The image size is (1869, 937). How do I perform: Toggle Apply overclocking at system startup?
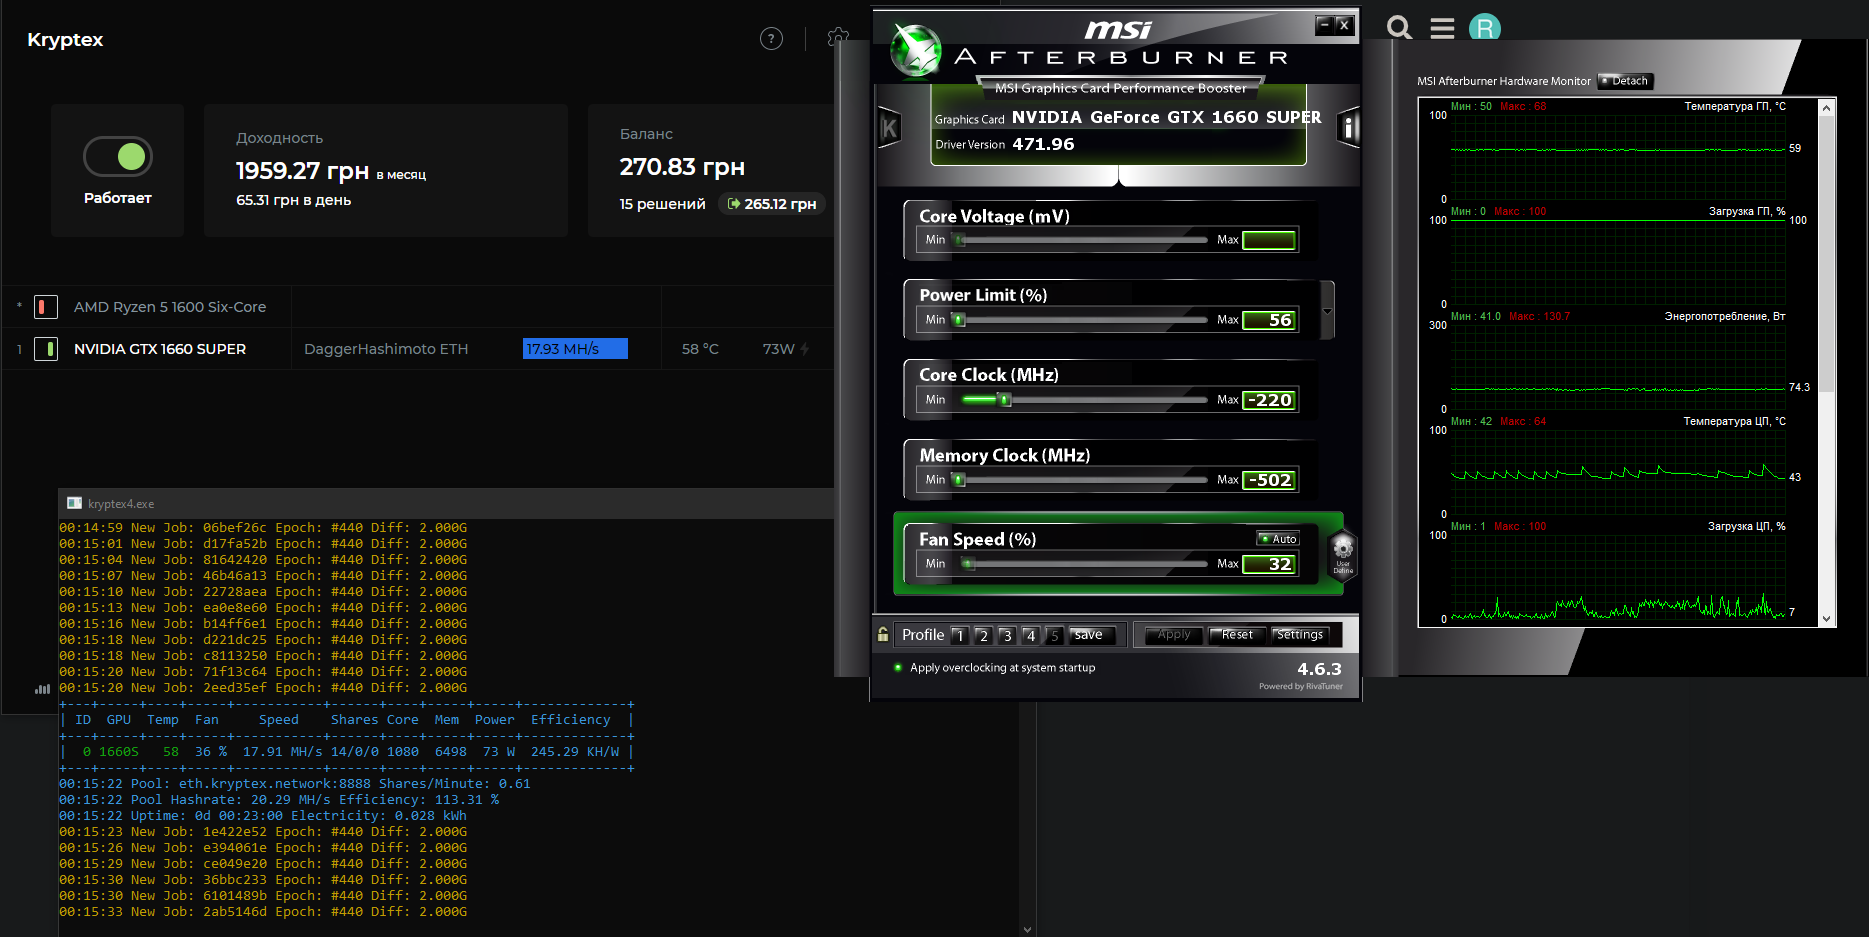click(x=898, y=668)
